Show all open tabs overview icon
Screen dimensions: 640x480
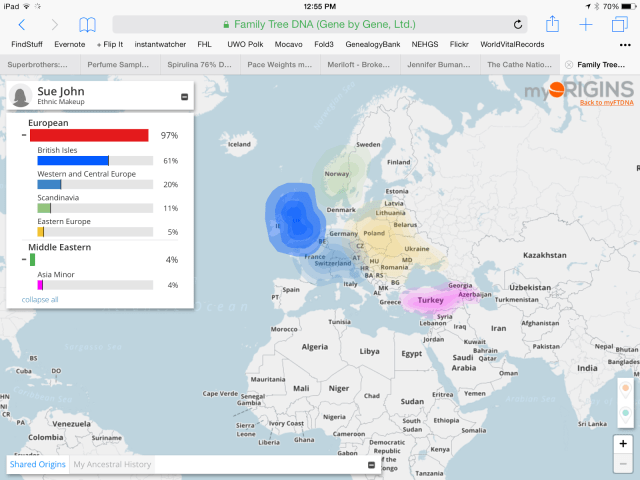618,24
